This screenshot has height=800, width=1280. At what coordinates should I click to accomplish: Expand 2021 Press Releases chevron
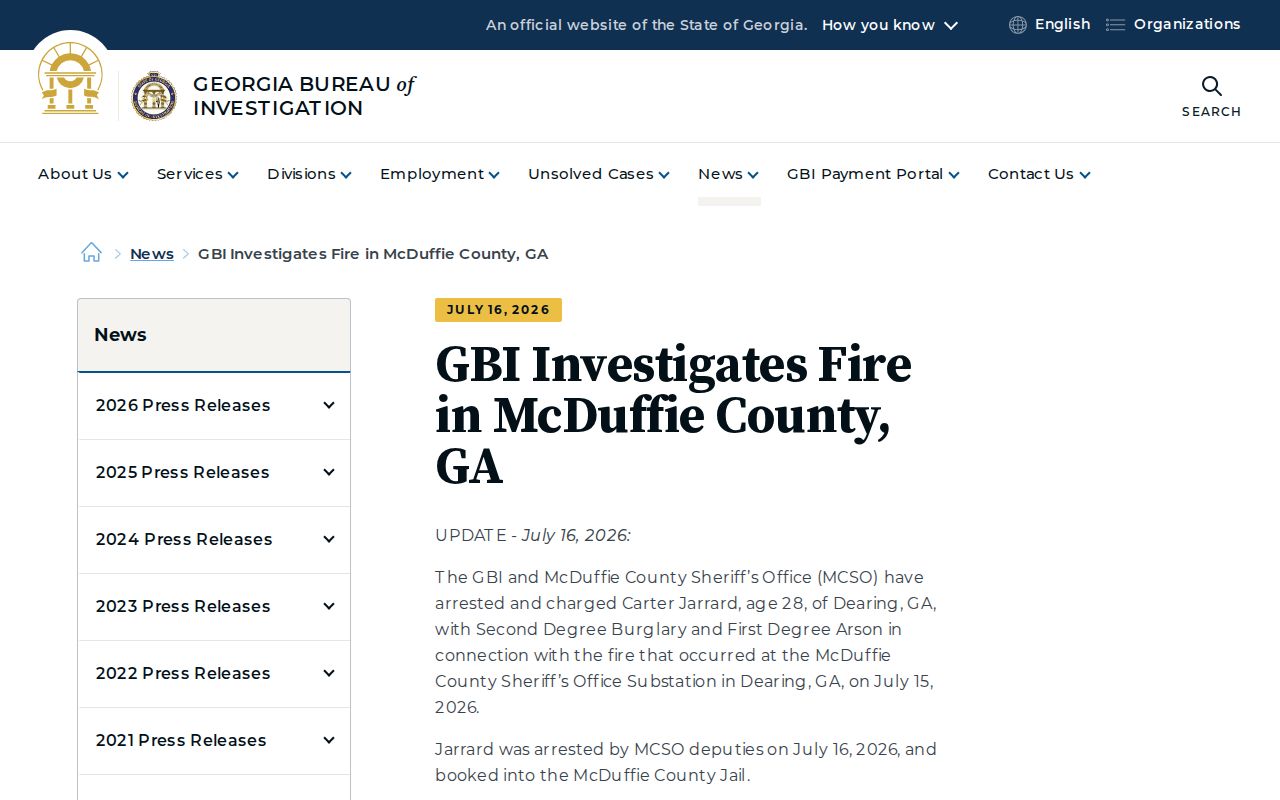coord(328,740)
